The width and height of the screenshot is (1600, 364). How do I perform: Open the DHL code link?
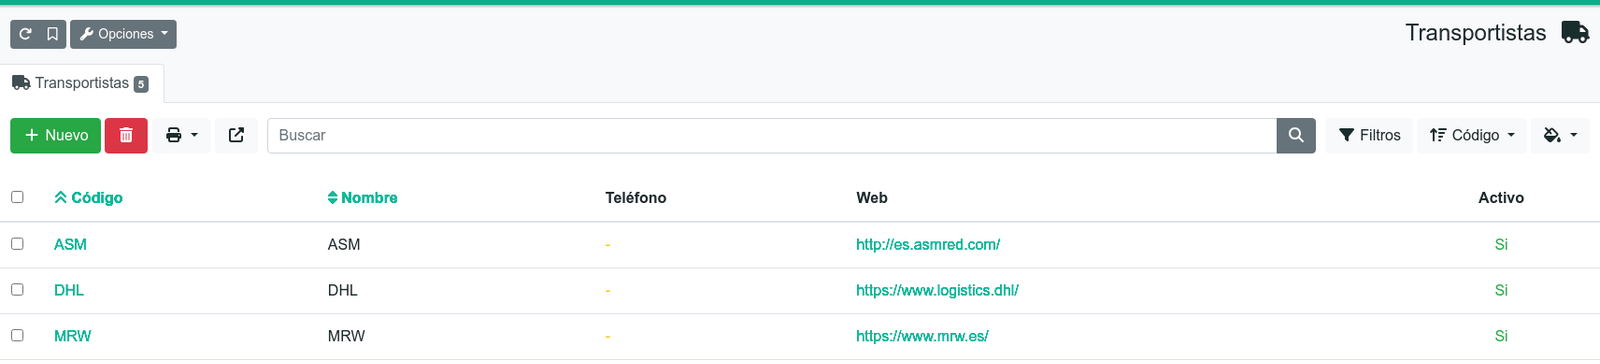(69, 290)
